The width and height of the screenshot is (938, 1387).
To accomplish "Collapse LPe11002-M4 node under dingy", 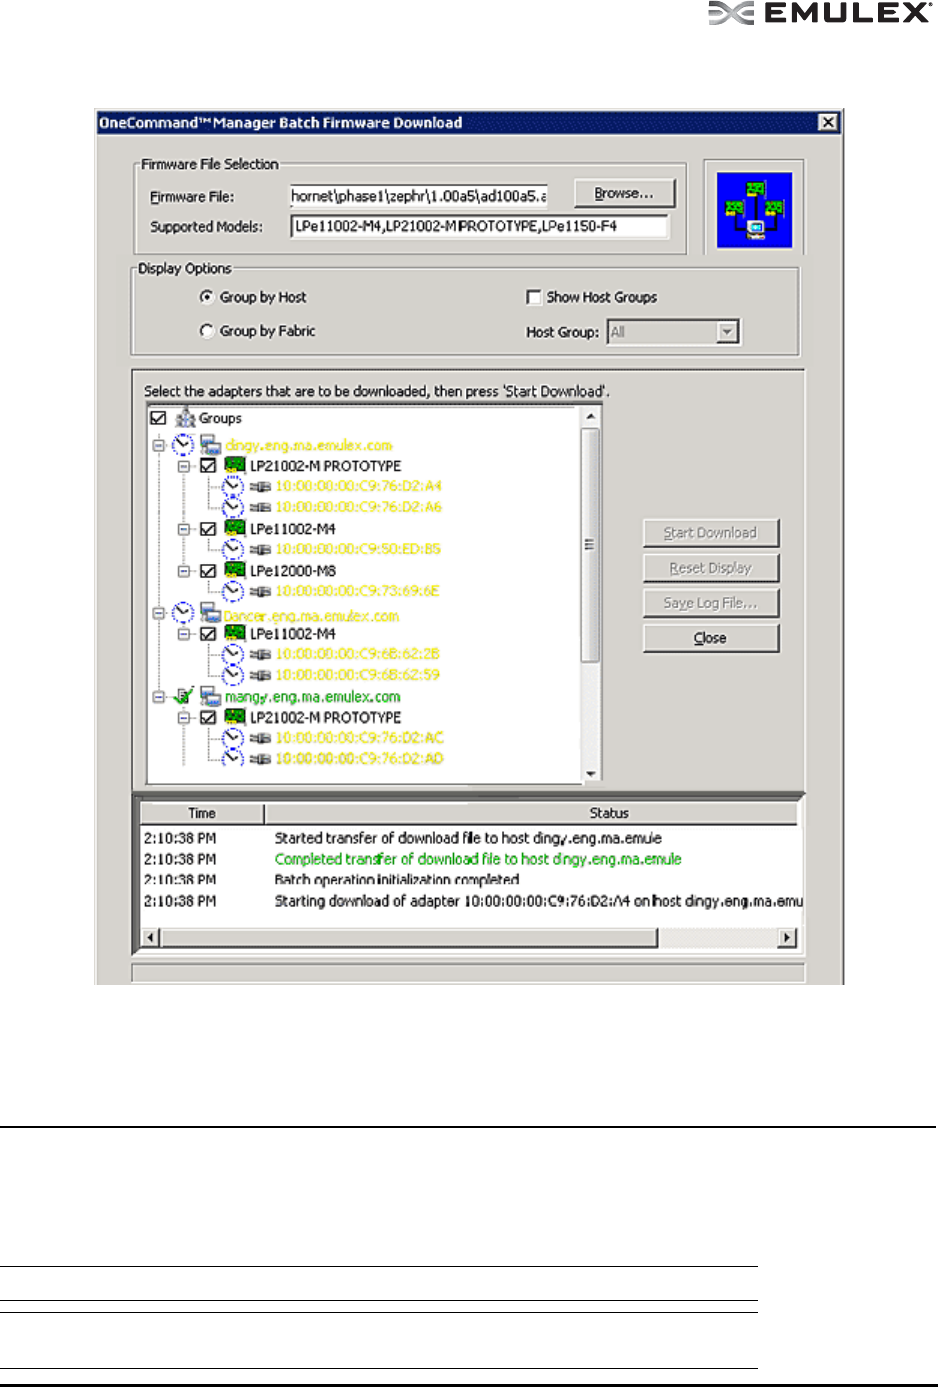I will click(x=183, y=529).
